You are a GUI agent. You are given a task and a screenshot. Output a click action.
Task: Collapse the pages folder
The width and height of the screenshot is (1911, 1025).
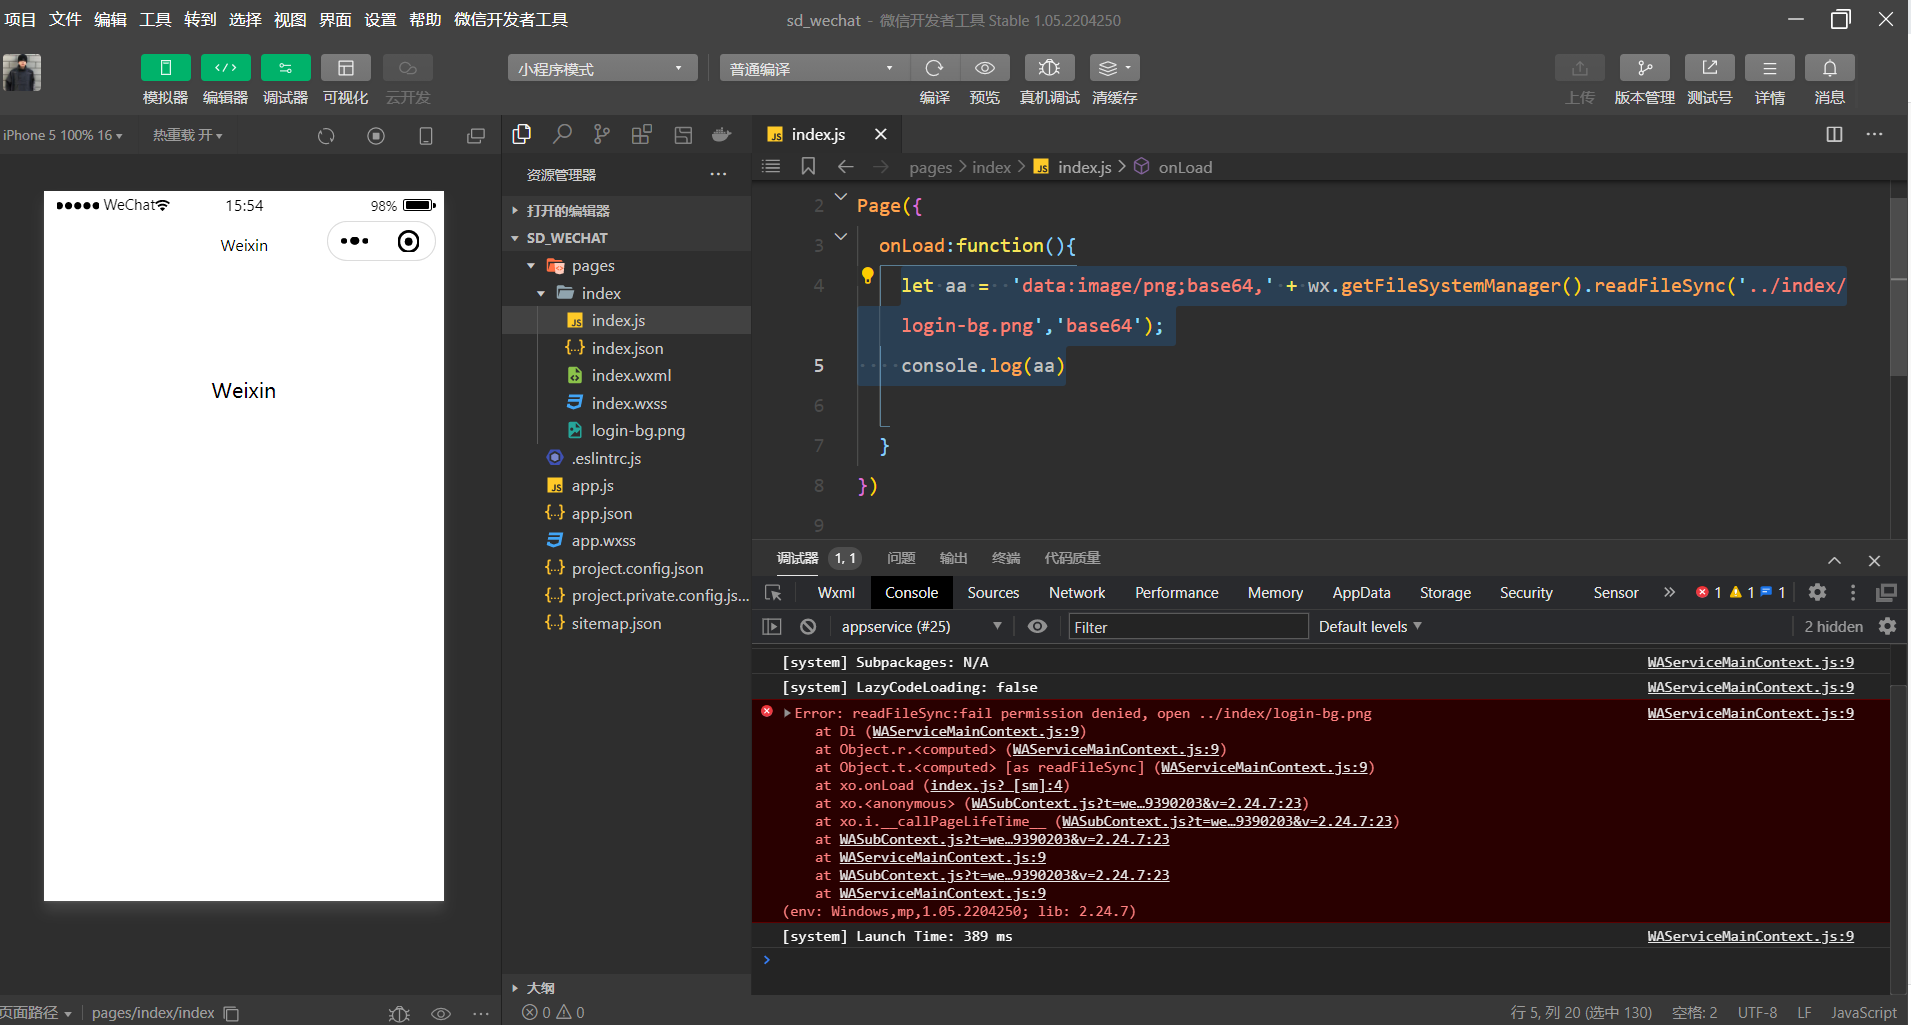(531, 266)
